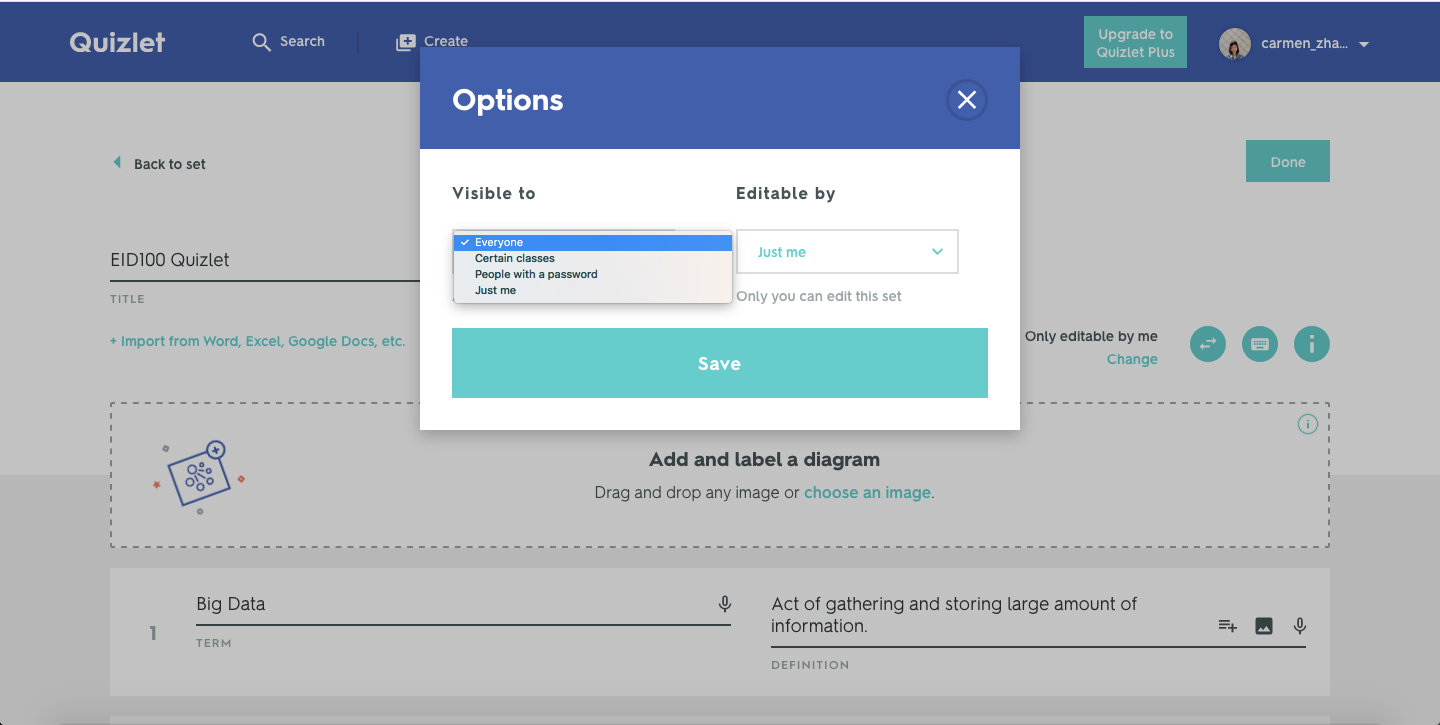Open the keyboard shortcuts icon
The height and width of the screenshot is (725, 1440).
[1259, 344]
